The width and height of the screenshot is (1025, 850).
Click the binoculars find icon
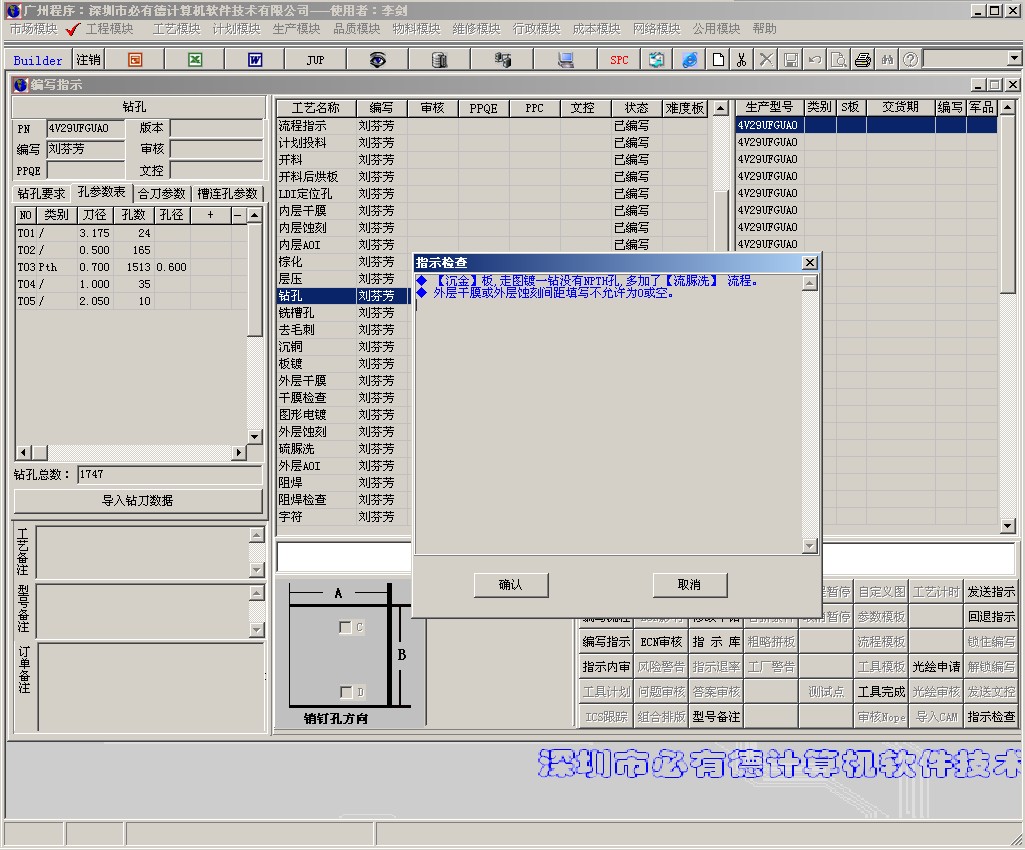coord(887,60)
